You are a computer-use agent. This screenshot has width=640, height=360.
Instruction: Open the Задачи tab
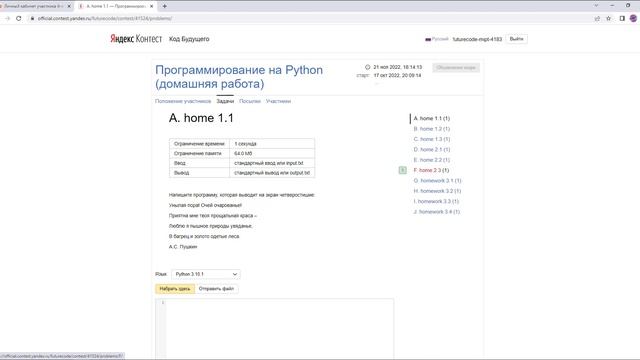[x=225, y=101]
